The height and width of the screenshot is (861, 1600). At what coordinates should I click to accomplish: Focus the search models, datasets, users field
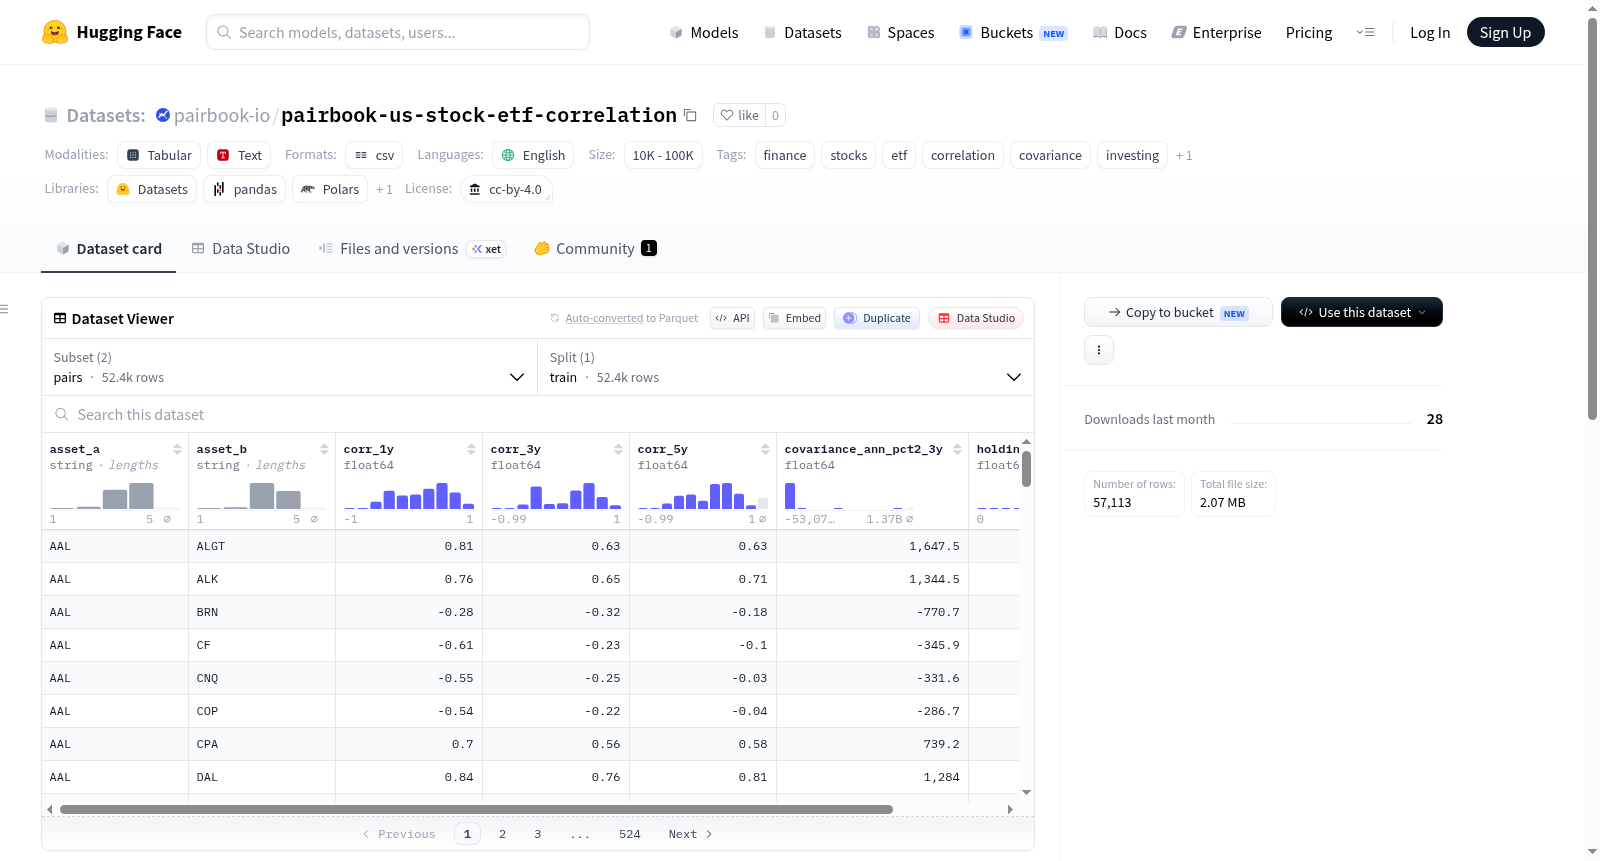point(398,32)
